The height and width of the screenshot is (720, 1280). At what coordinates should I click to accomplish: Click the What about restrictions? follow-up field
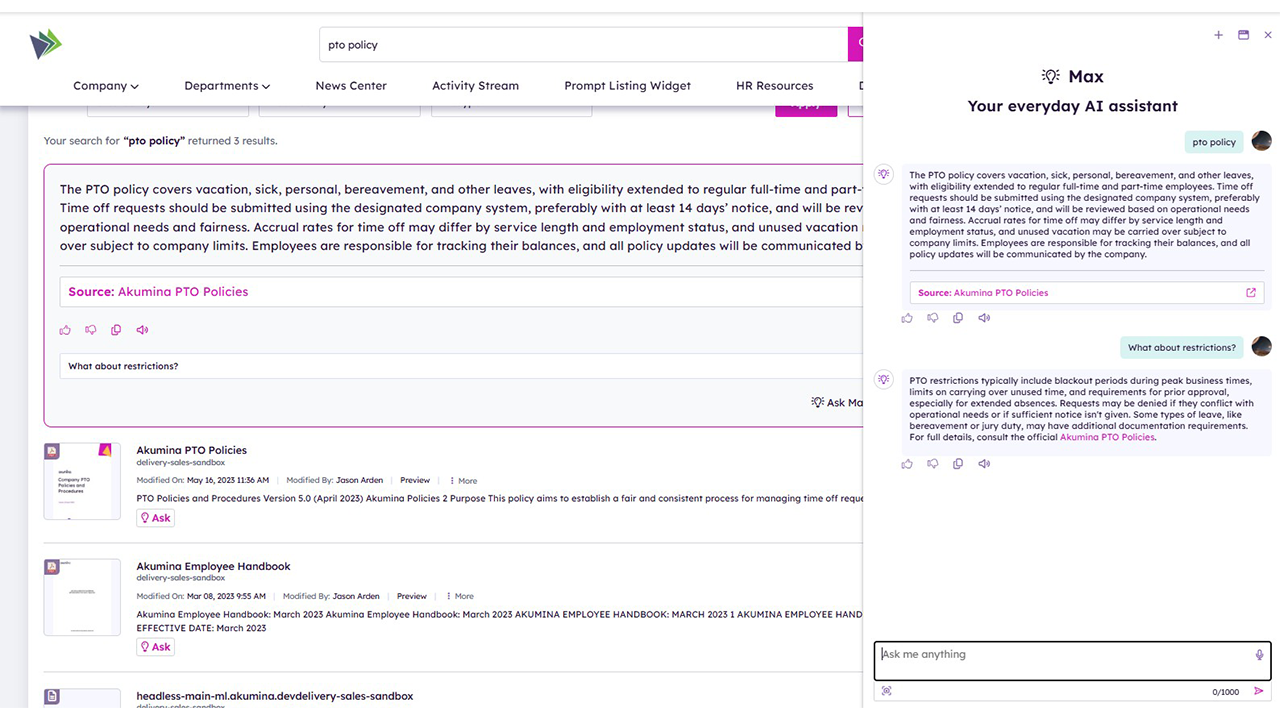(461, 366)
